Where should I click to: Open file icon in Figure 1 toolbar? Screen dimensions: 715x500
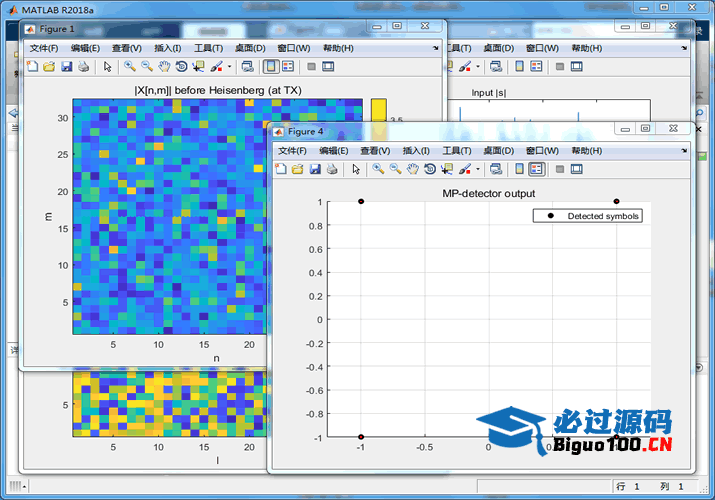coord(49,67)
